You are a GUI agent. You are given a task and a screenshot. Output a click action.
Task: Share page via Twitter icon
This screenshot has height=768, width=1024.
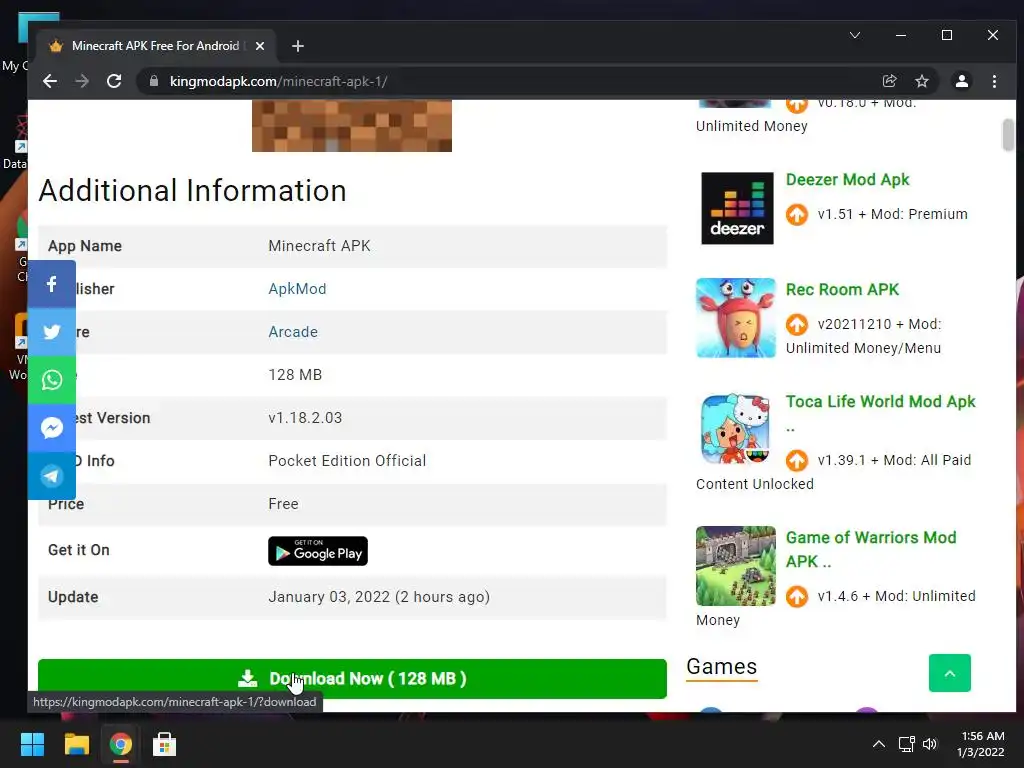[x=52, y=332]
